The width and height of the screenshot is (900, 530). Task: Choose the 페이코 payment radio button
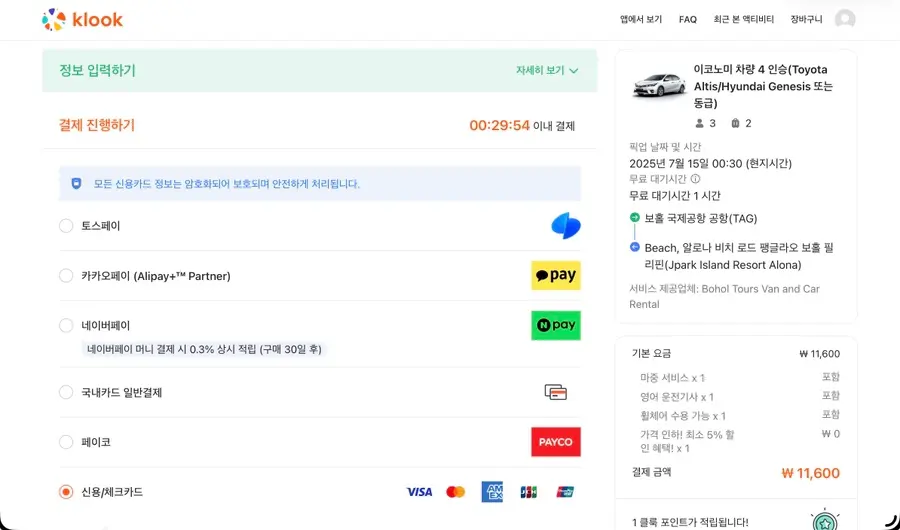tap(66, 442)
